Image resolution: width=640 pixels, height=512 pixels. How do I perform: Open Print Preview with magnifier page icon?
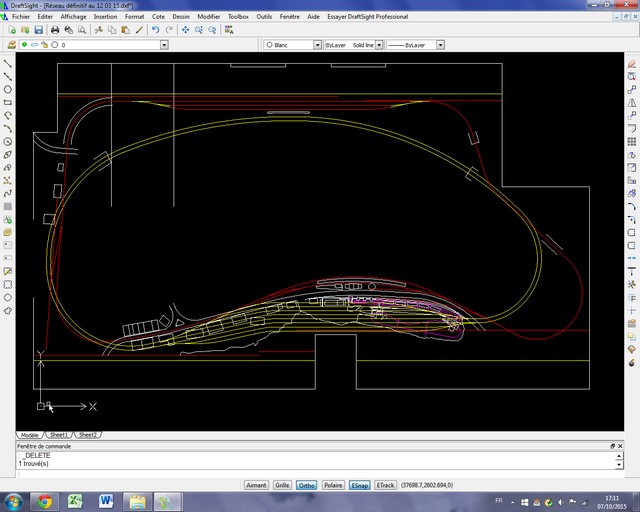(x=82, y=30)
